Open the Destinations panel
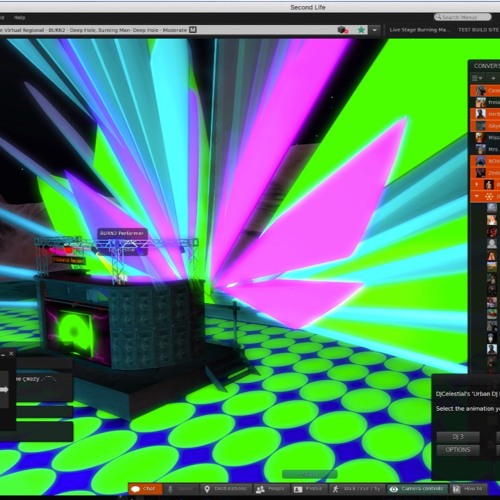Image resolution: width=500 pixels, height=500 pixels. [226, 489]
